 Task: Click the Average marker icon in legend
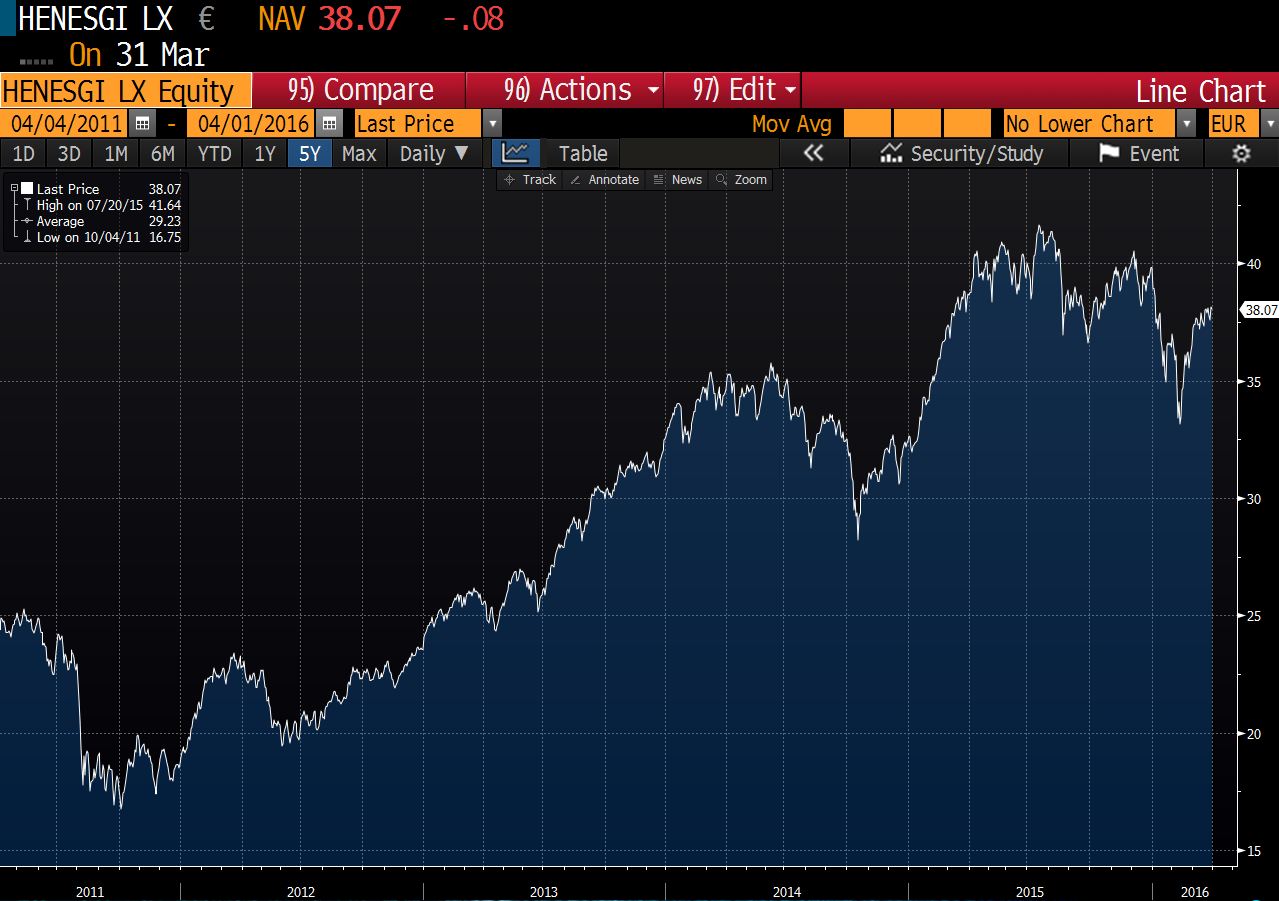click(x=27, y=221)
